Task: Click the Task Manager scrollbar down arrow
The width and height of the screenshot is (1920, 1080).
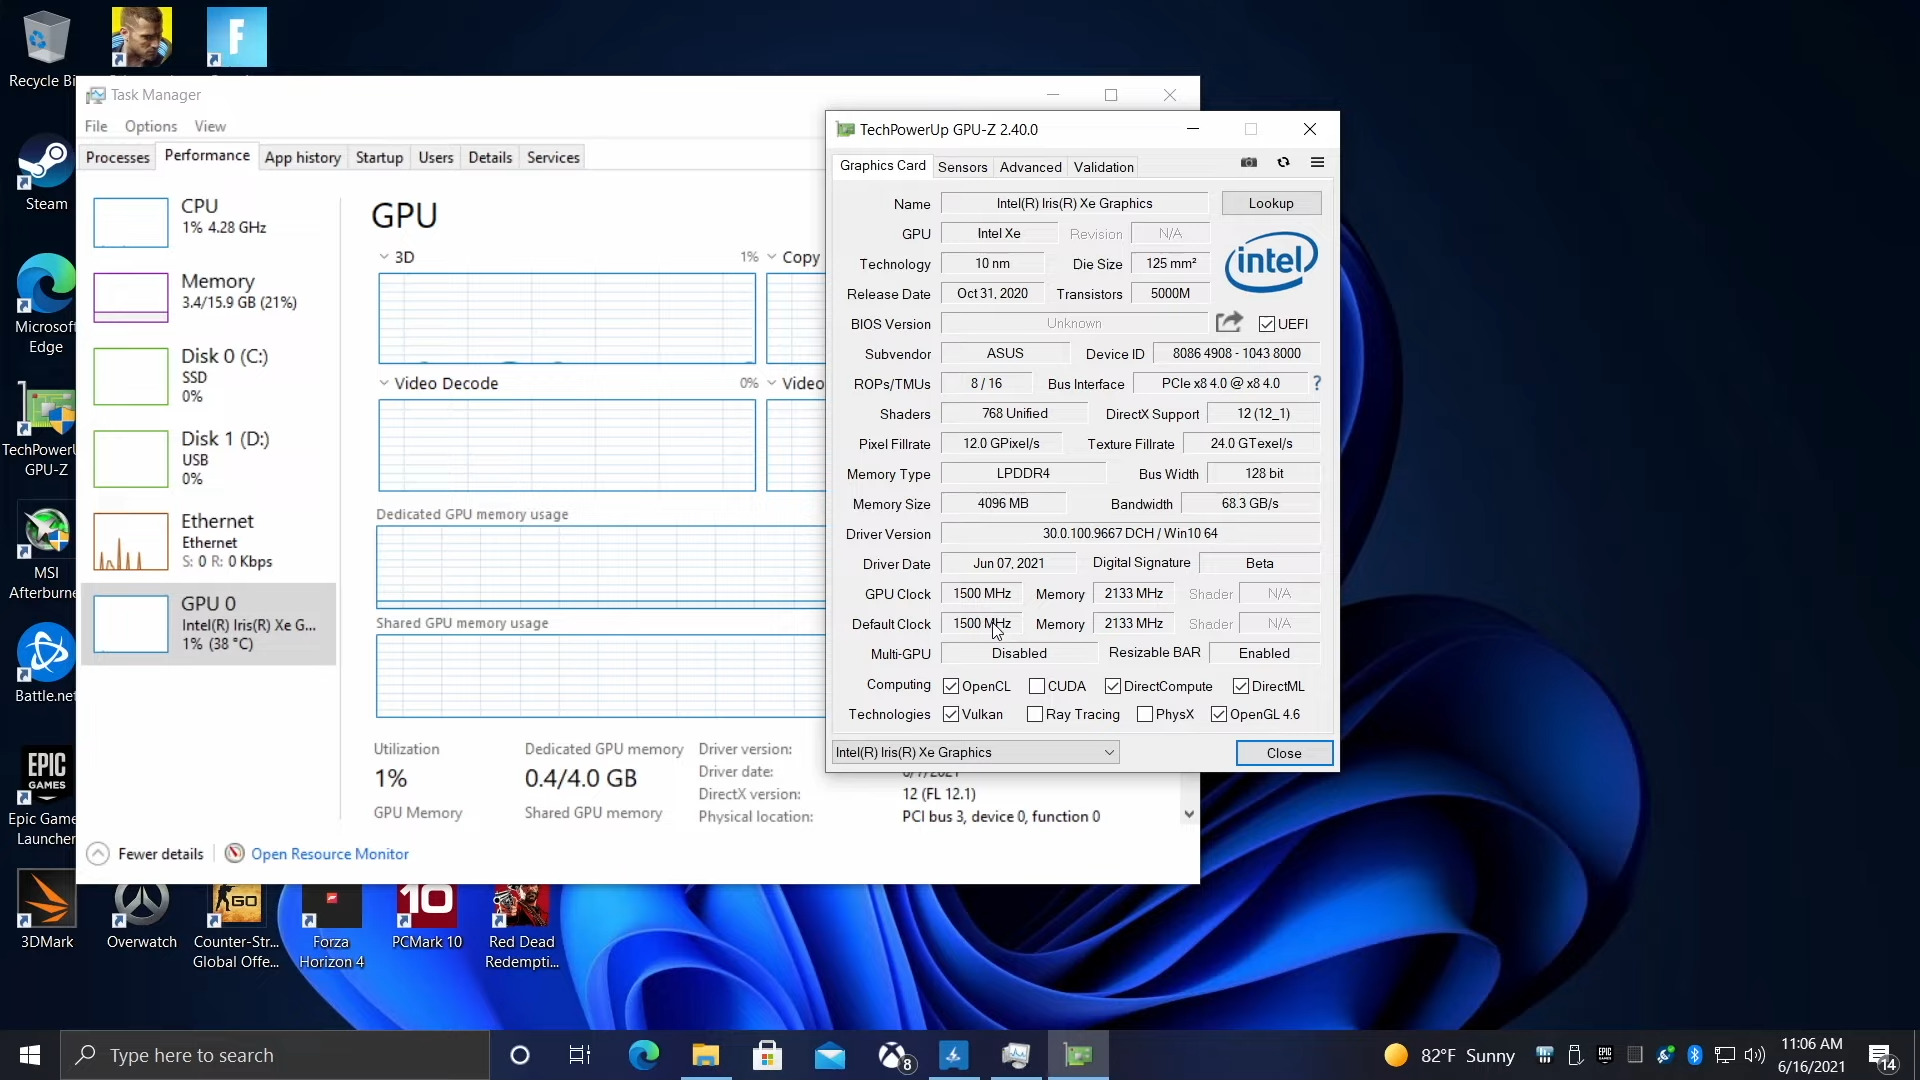Action: point(1189,814)
